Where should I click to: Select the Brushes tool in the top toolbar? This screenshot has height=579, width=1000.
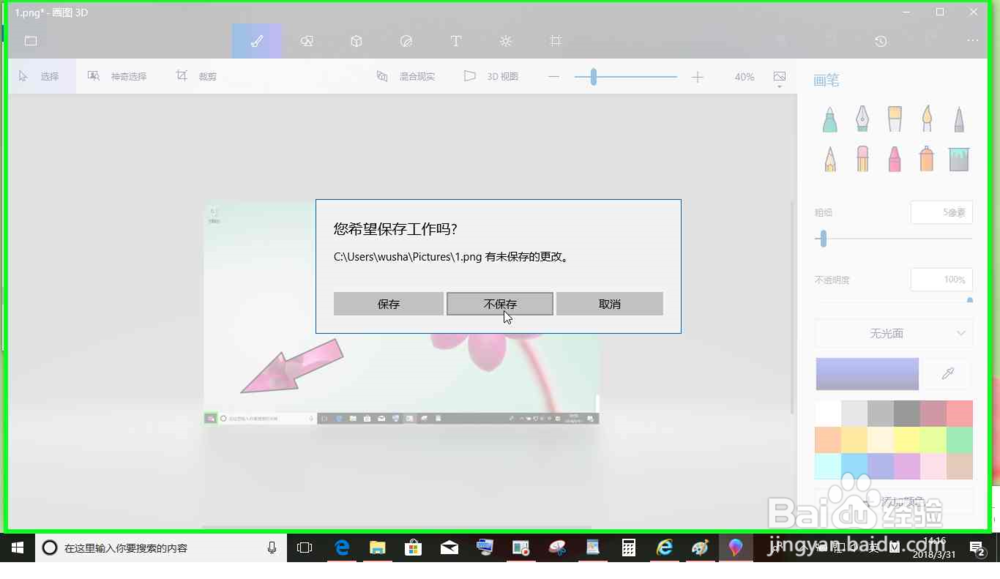(256, 41)
